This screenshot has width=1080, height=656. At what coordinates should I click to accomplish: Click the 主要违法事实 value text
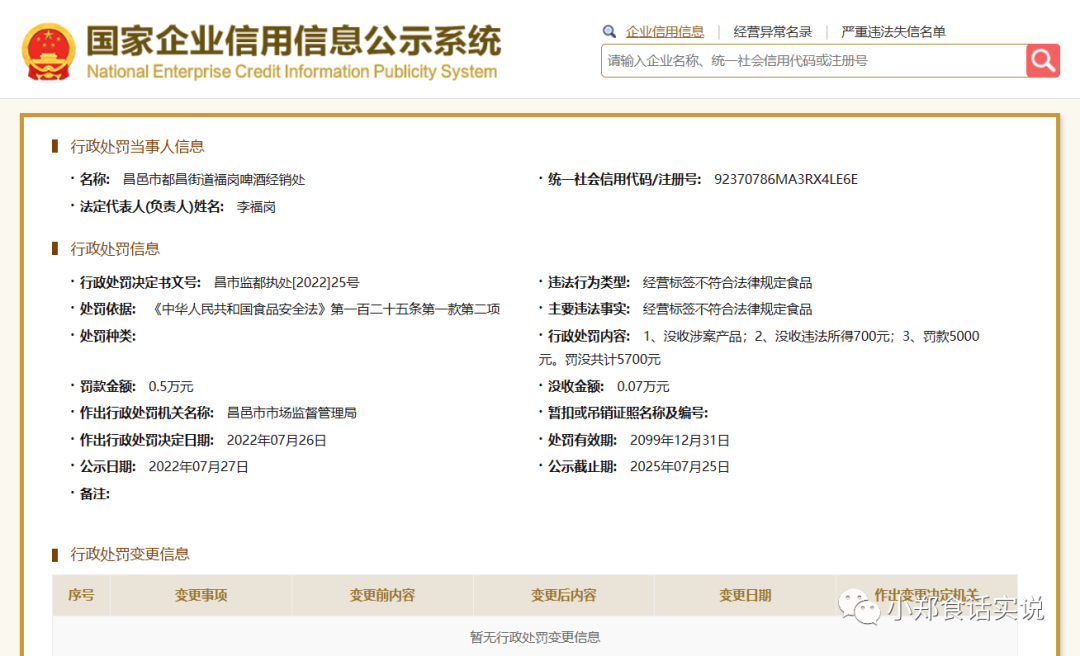pyautogui.click(x=727, y=309)
